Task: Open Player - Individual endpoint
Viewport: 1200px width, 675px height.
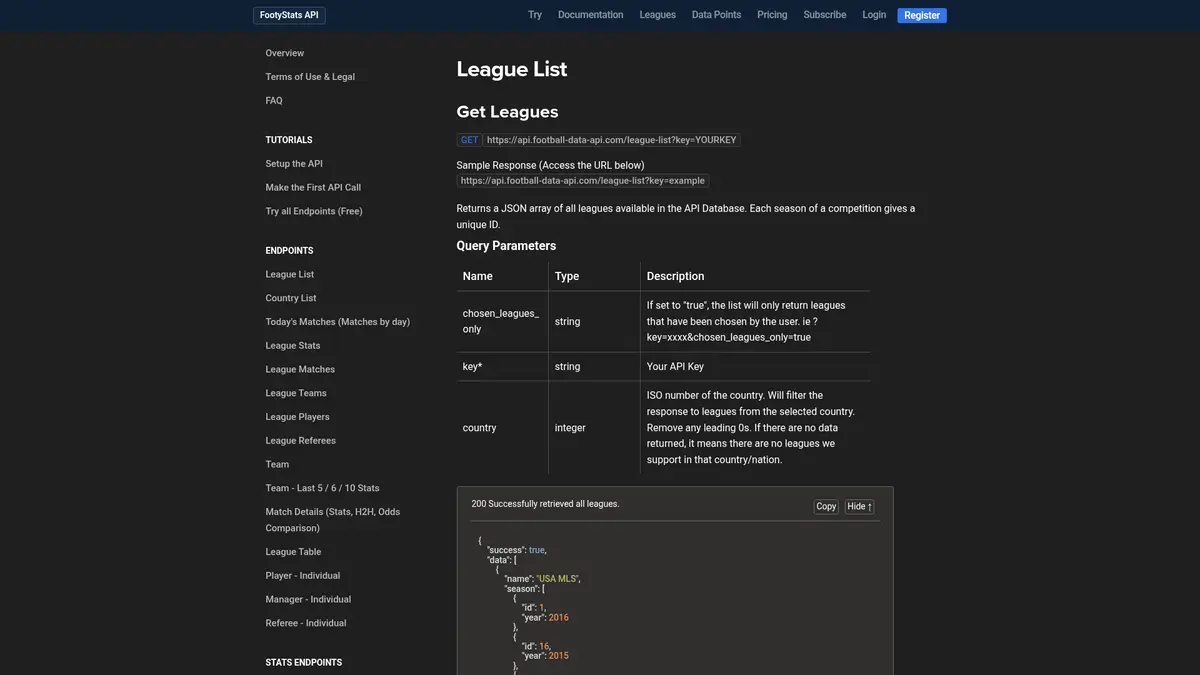Action: [x=303, y=576]
